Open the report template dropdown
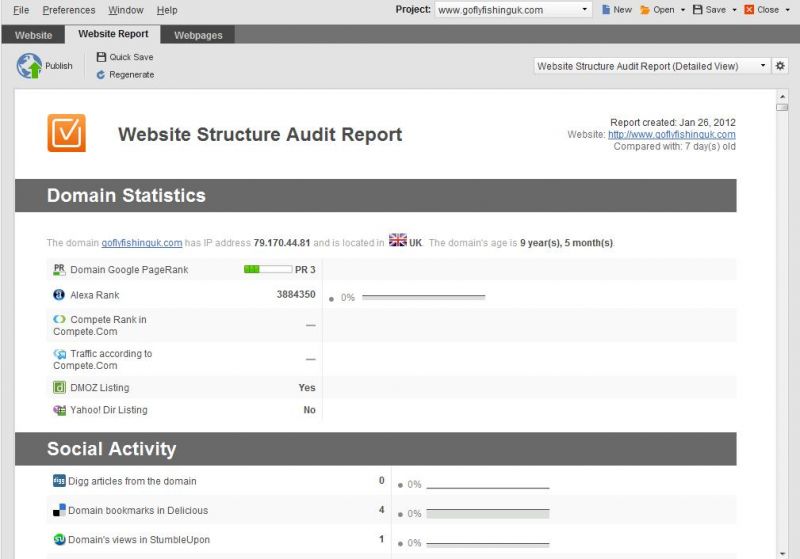 pos(763,66)
